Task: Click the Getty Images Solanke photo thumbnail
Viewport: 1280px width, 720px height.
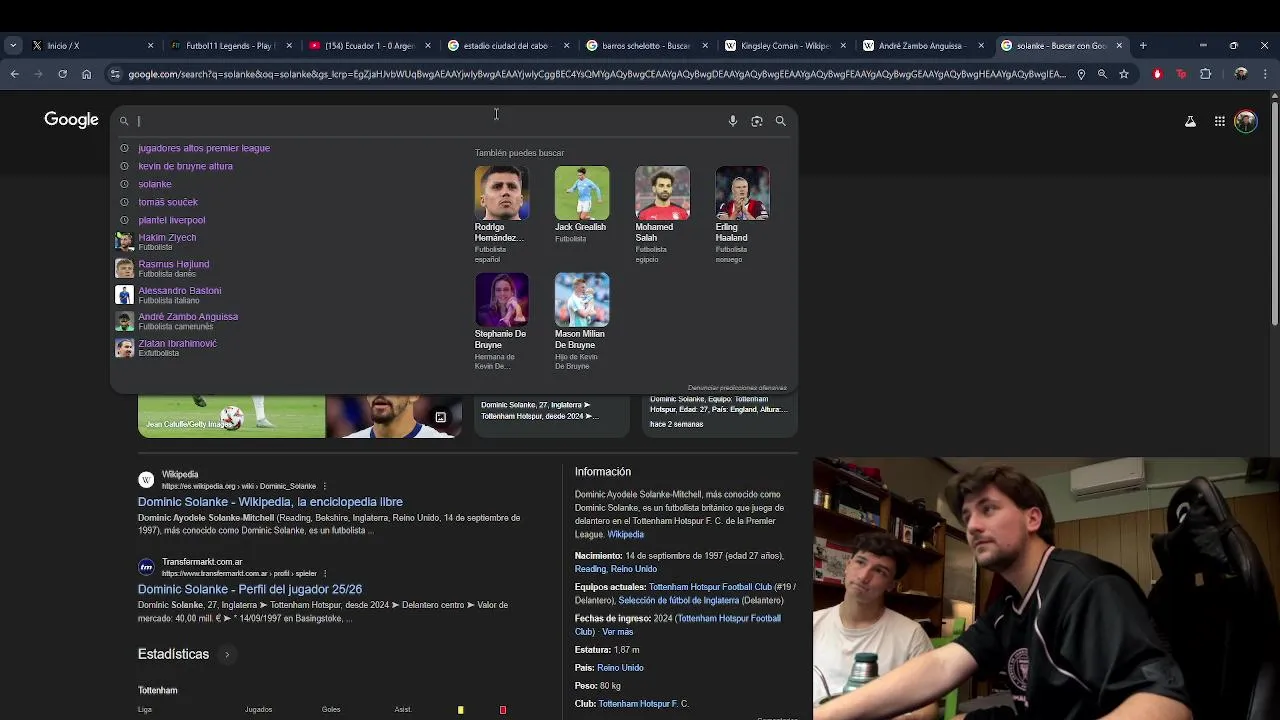Action: coord(232,417)
